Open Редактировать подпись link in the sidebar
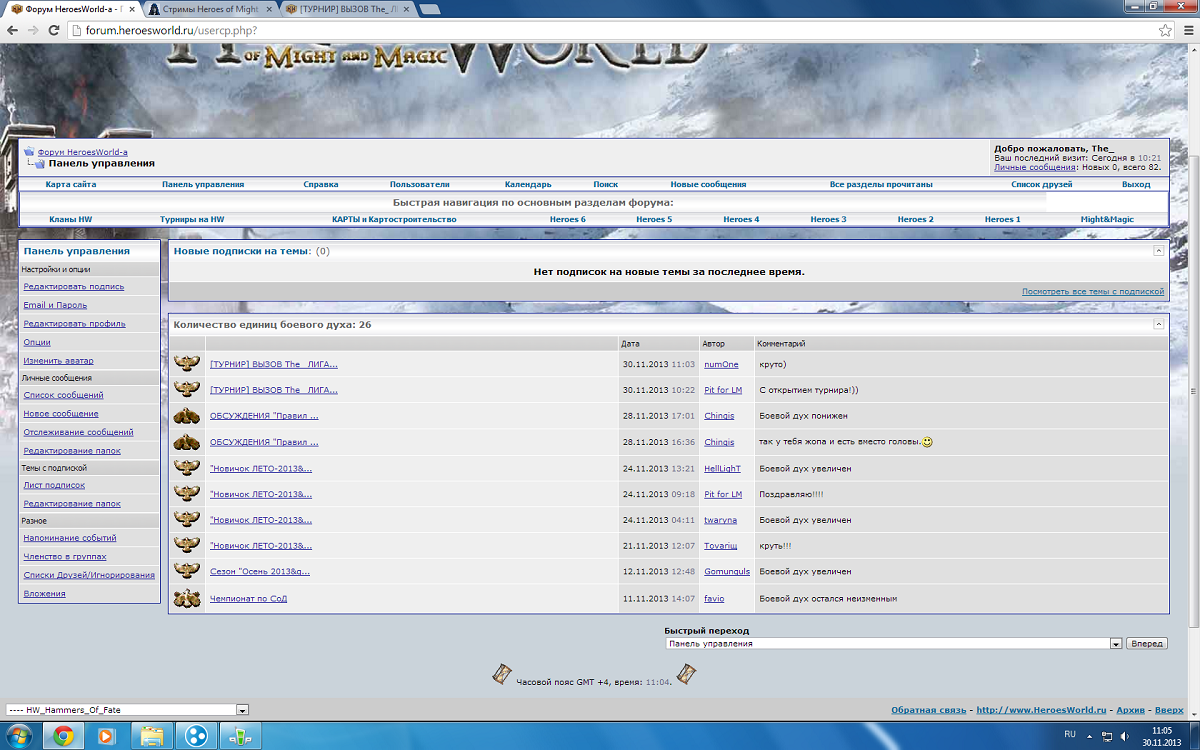Viewport: 1200px width, 750px height. coord(74,286)
